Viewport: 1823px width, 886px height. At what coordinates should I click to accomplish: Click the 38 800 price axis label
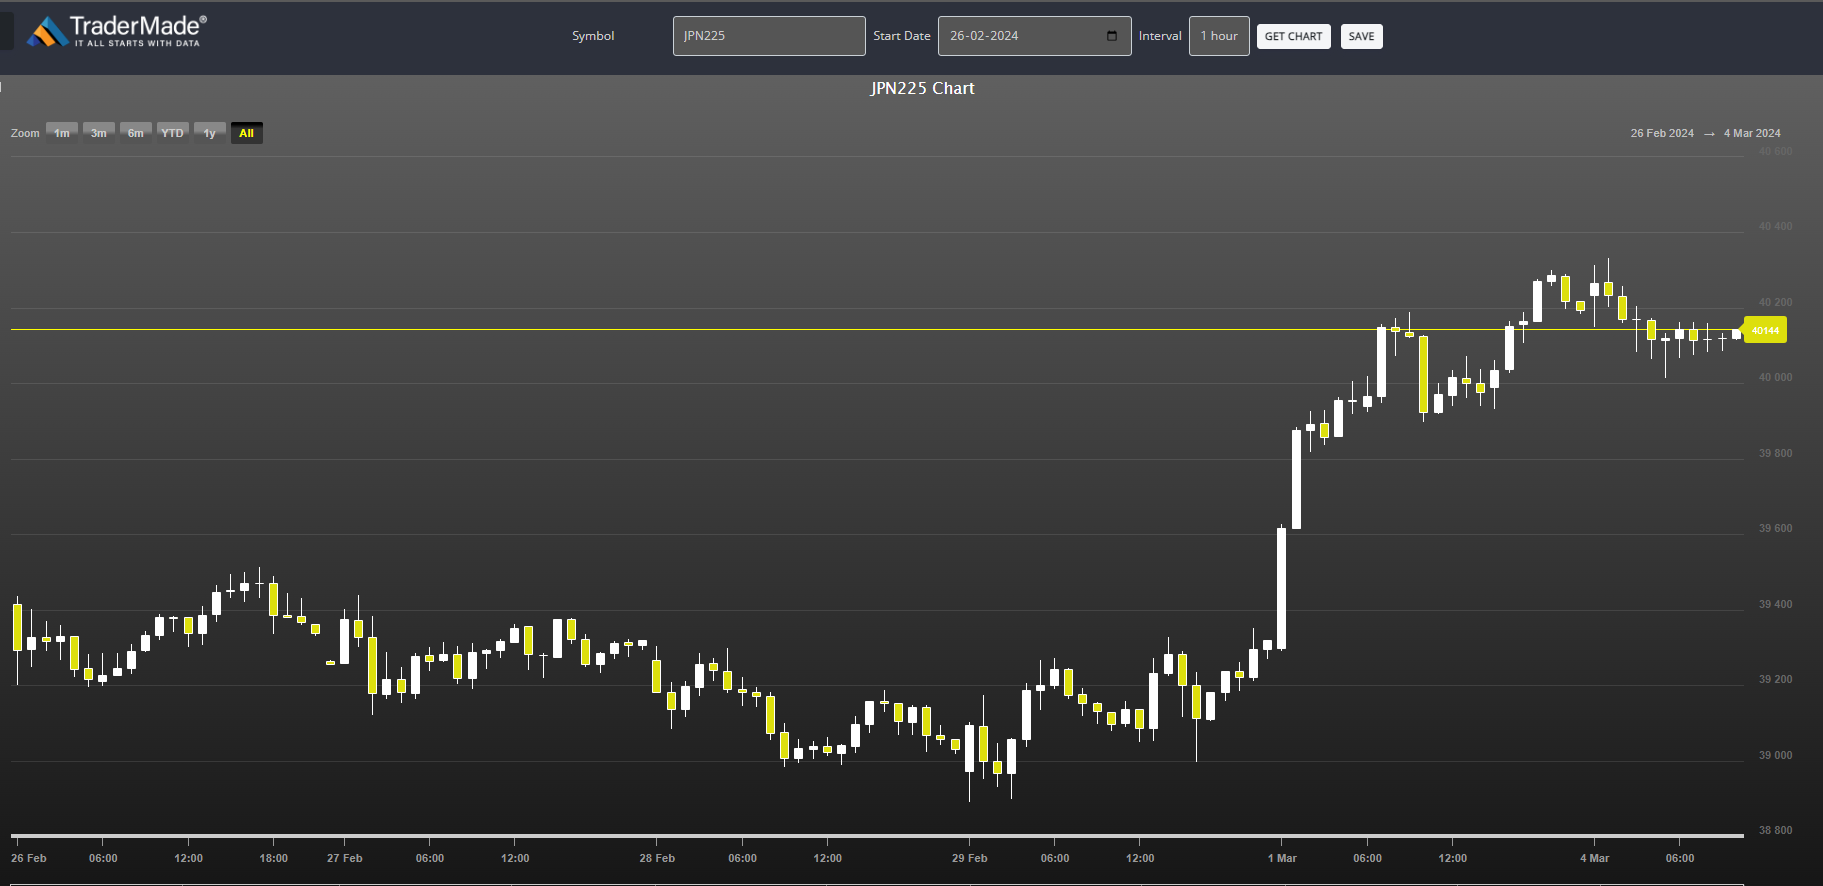1775,830
